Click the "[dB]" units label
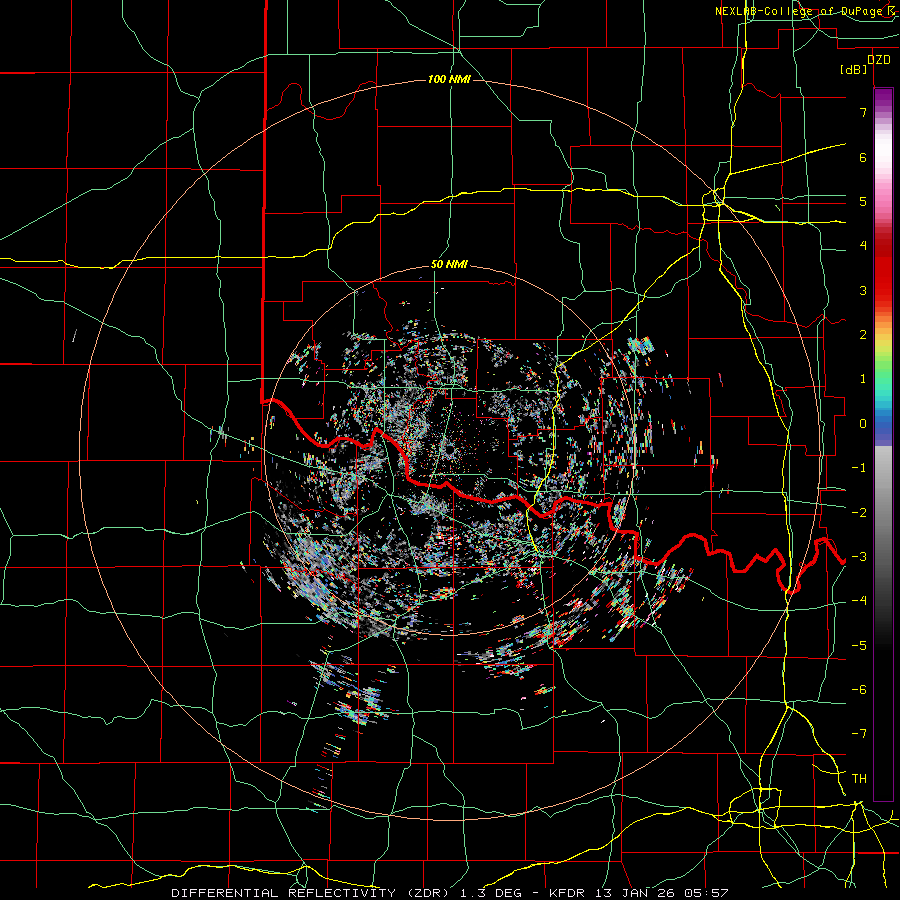The image size is (900, 900). pyautogui.click(x=854, y=70)
